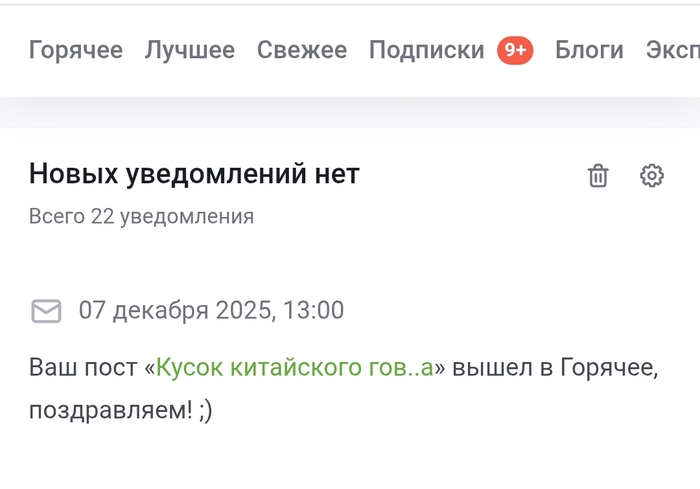The height and width of the screenshot is (489, 700).
Task: Delete all notifications with trash icon
Action: 598,176
